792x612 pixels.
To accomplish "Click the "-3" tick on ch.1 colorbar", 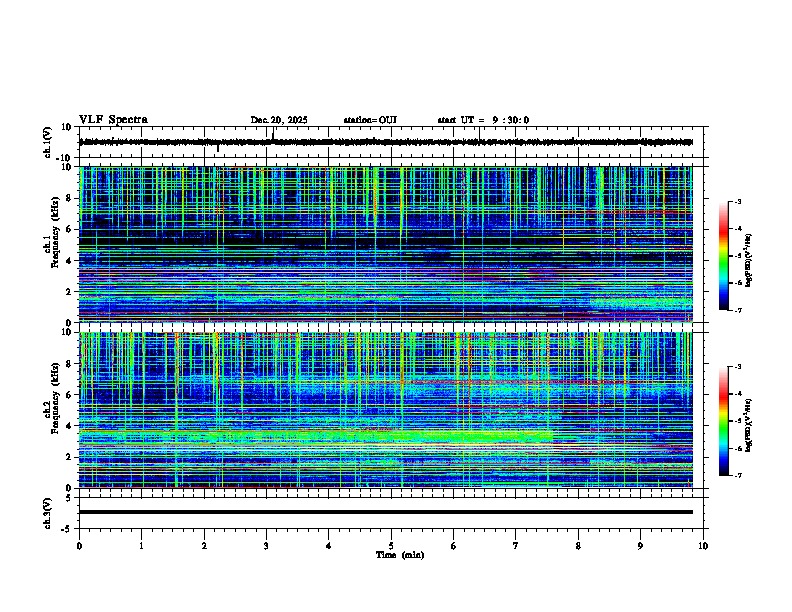I will coord(737,201).
